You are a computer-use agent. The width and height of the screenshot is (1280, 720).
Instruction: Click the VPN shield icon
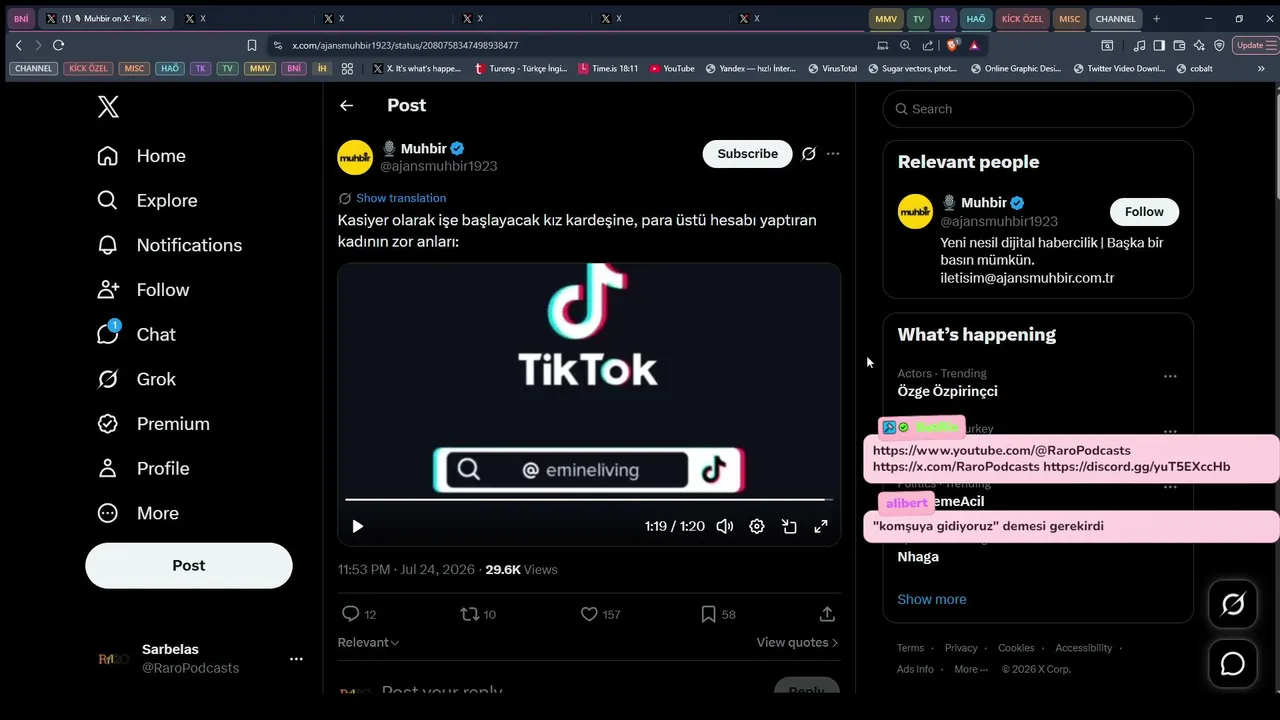point(1219,45)
